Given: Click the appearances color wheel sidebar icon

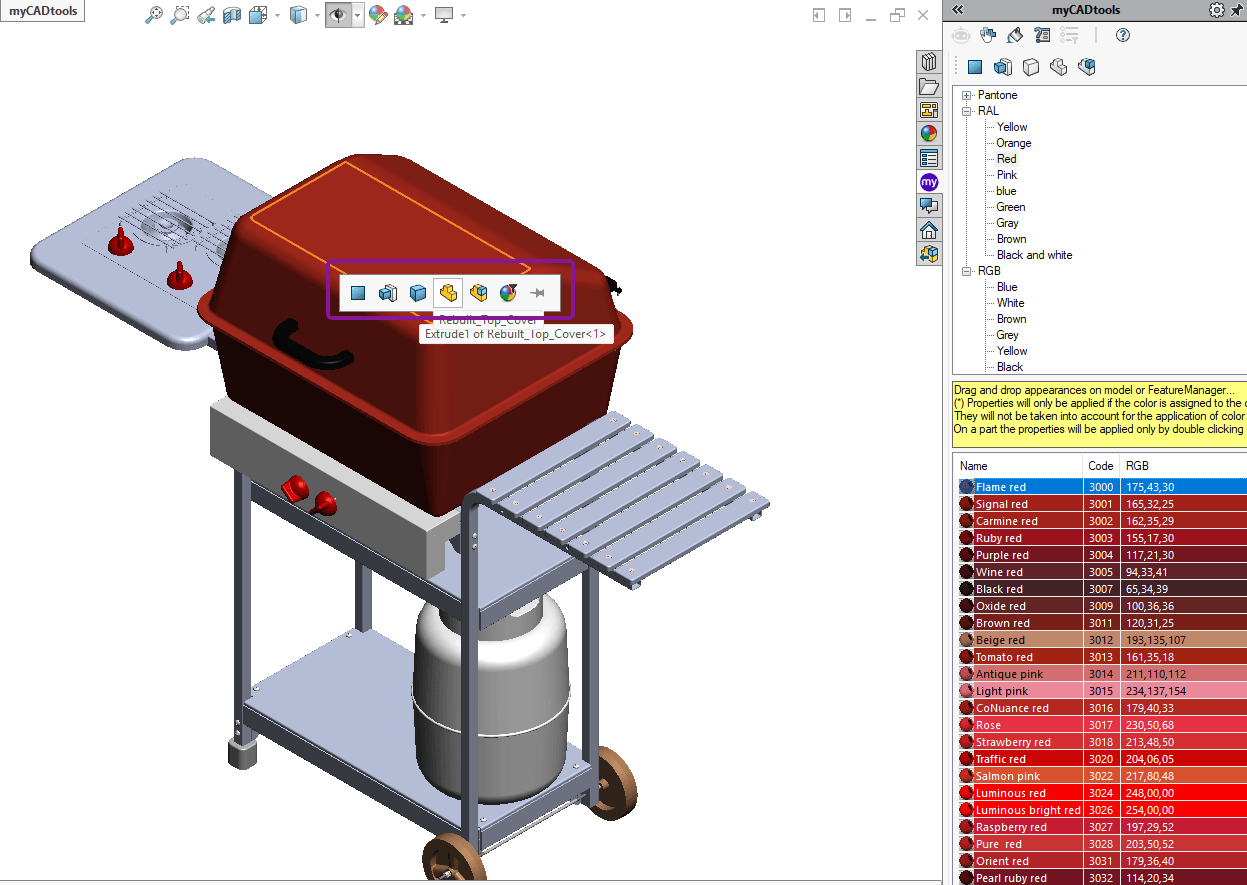Looking at the screenshot, I should pyautogui.click(x=929, y=133).
